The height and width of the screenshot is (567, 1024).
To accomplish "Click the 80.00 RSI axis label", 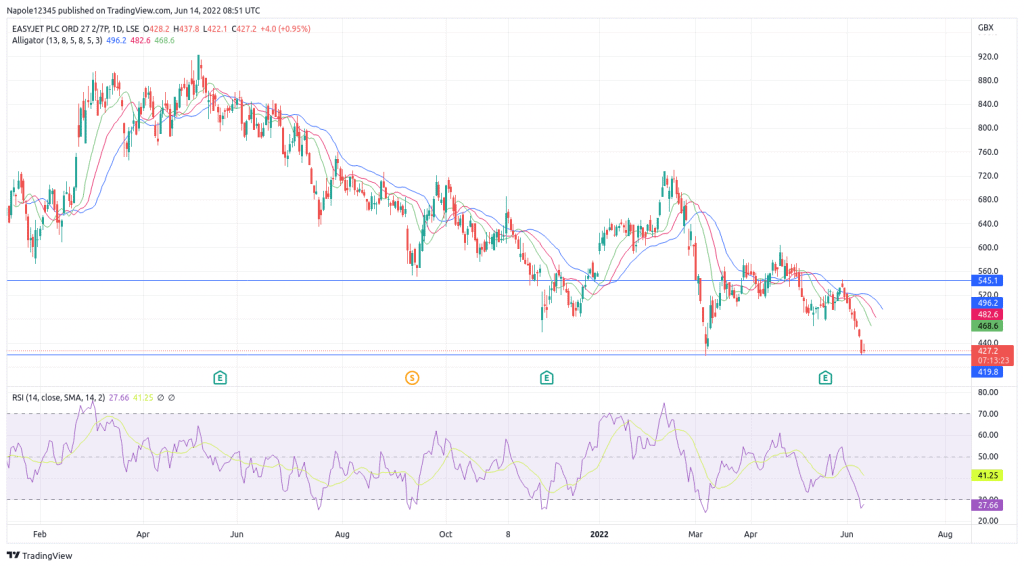I will 987,393.
